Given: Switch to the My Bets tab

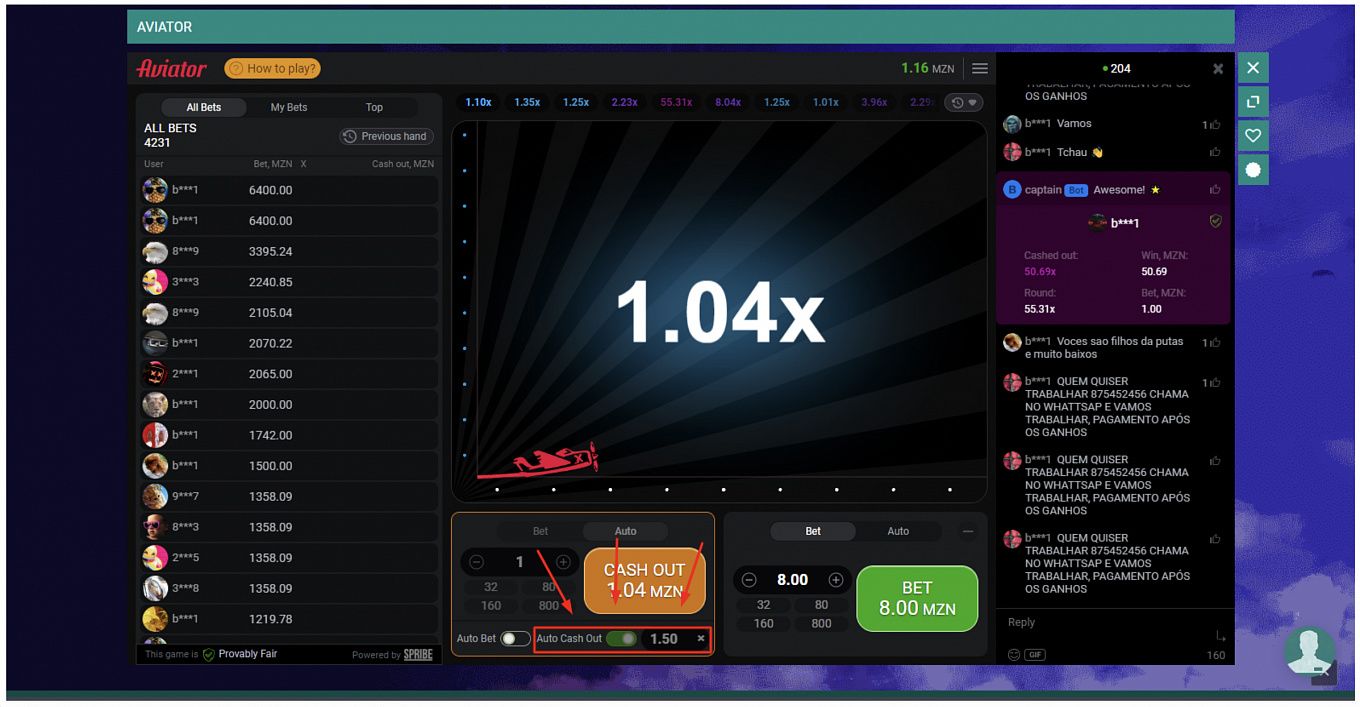Looking at the screenshot, I should 289,107.
